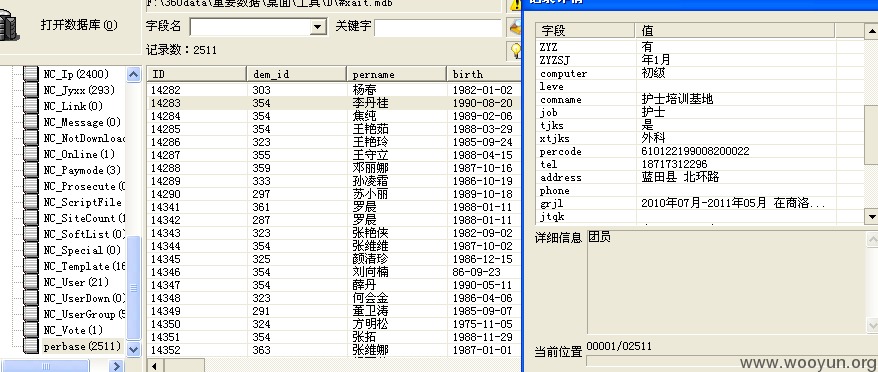Select the tel field row in details
Image resolution: width=878 pixels, height=372 pixels.
tap(700, 165)
